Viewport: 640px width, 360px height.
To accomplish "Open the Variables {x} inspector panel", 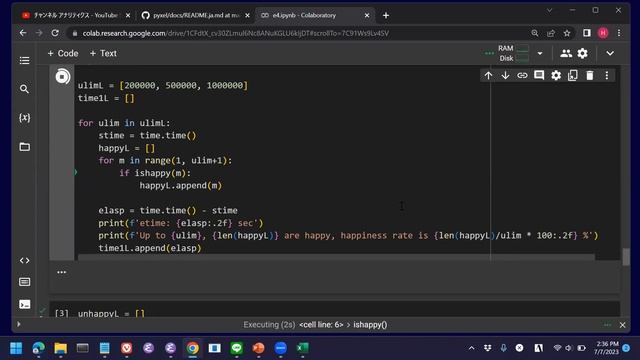I will click(x=24, y=118).
